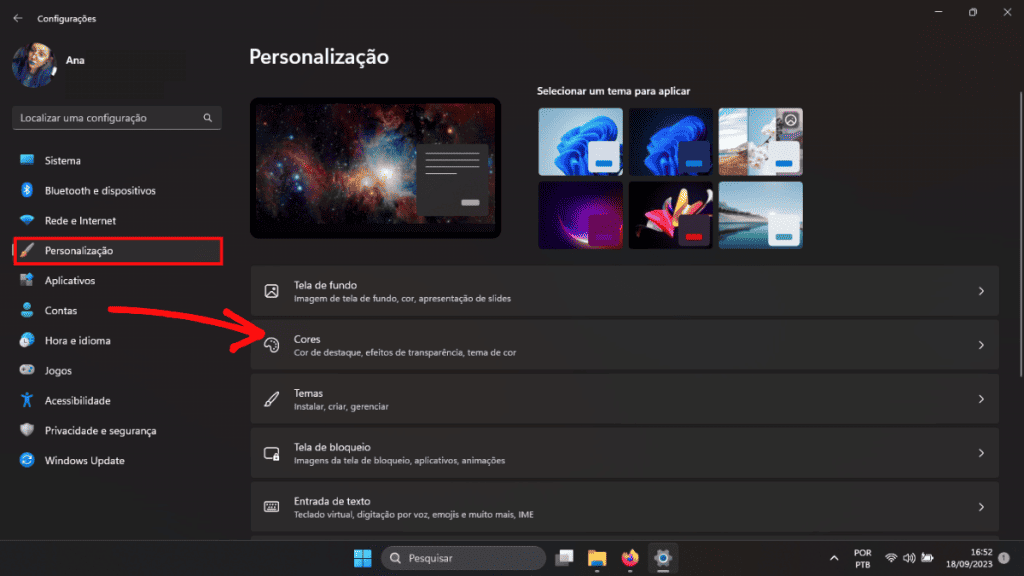Click the settings page vertical scrollbar
This screenshot has height=576, width=1024.
(x=1021, y=234)
